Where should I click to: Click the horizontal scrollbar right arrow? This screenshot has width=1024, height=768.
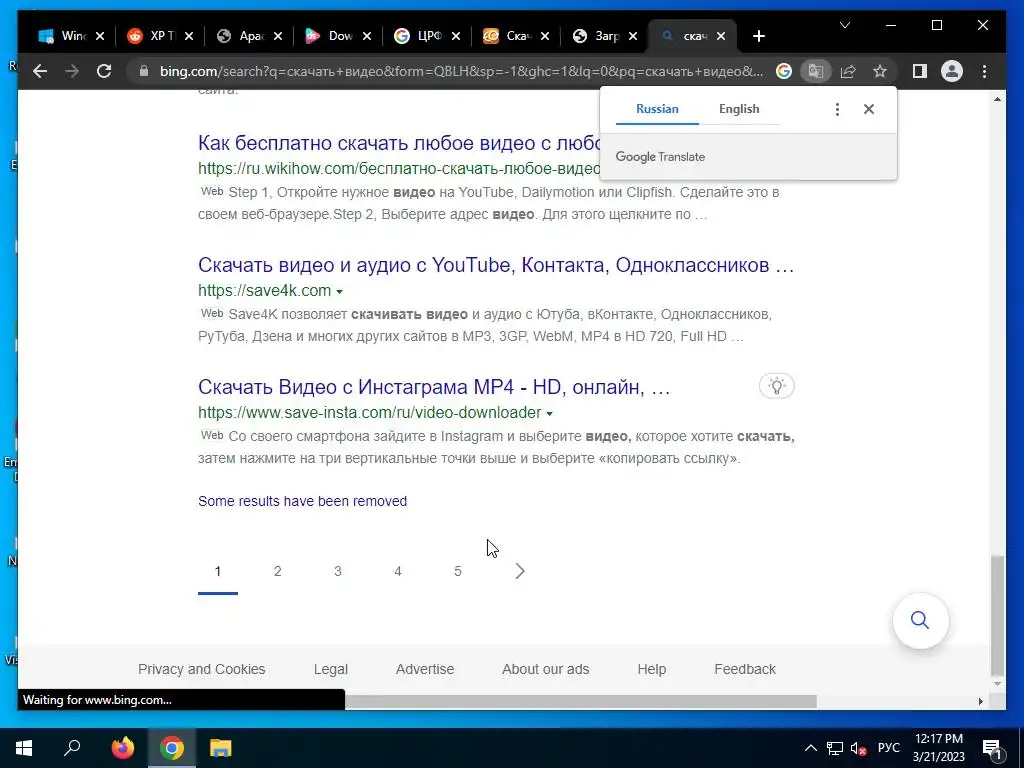tap(980, 701)
